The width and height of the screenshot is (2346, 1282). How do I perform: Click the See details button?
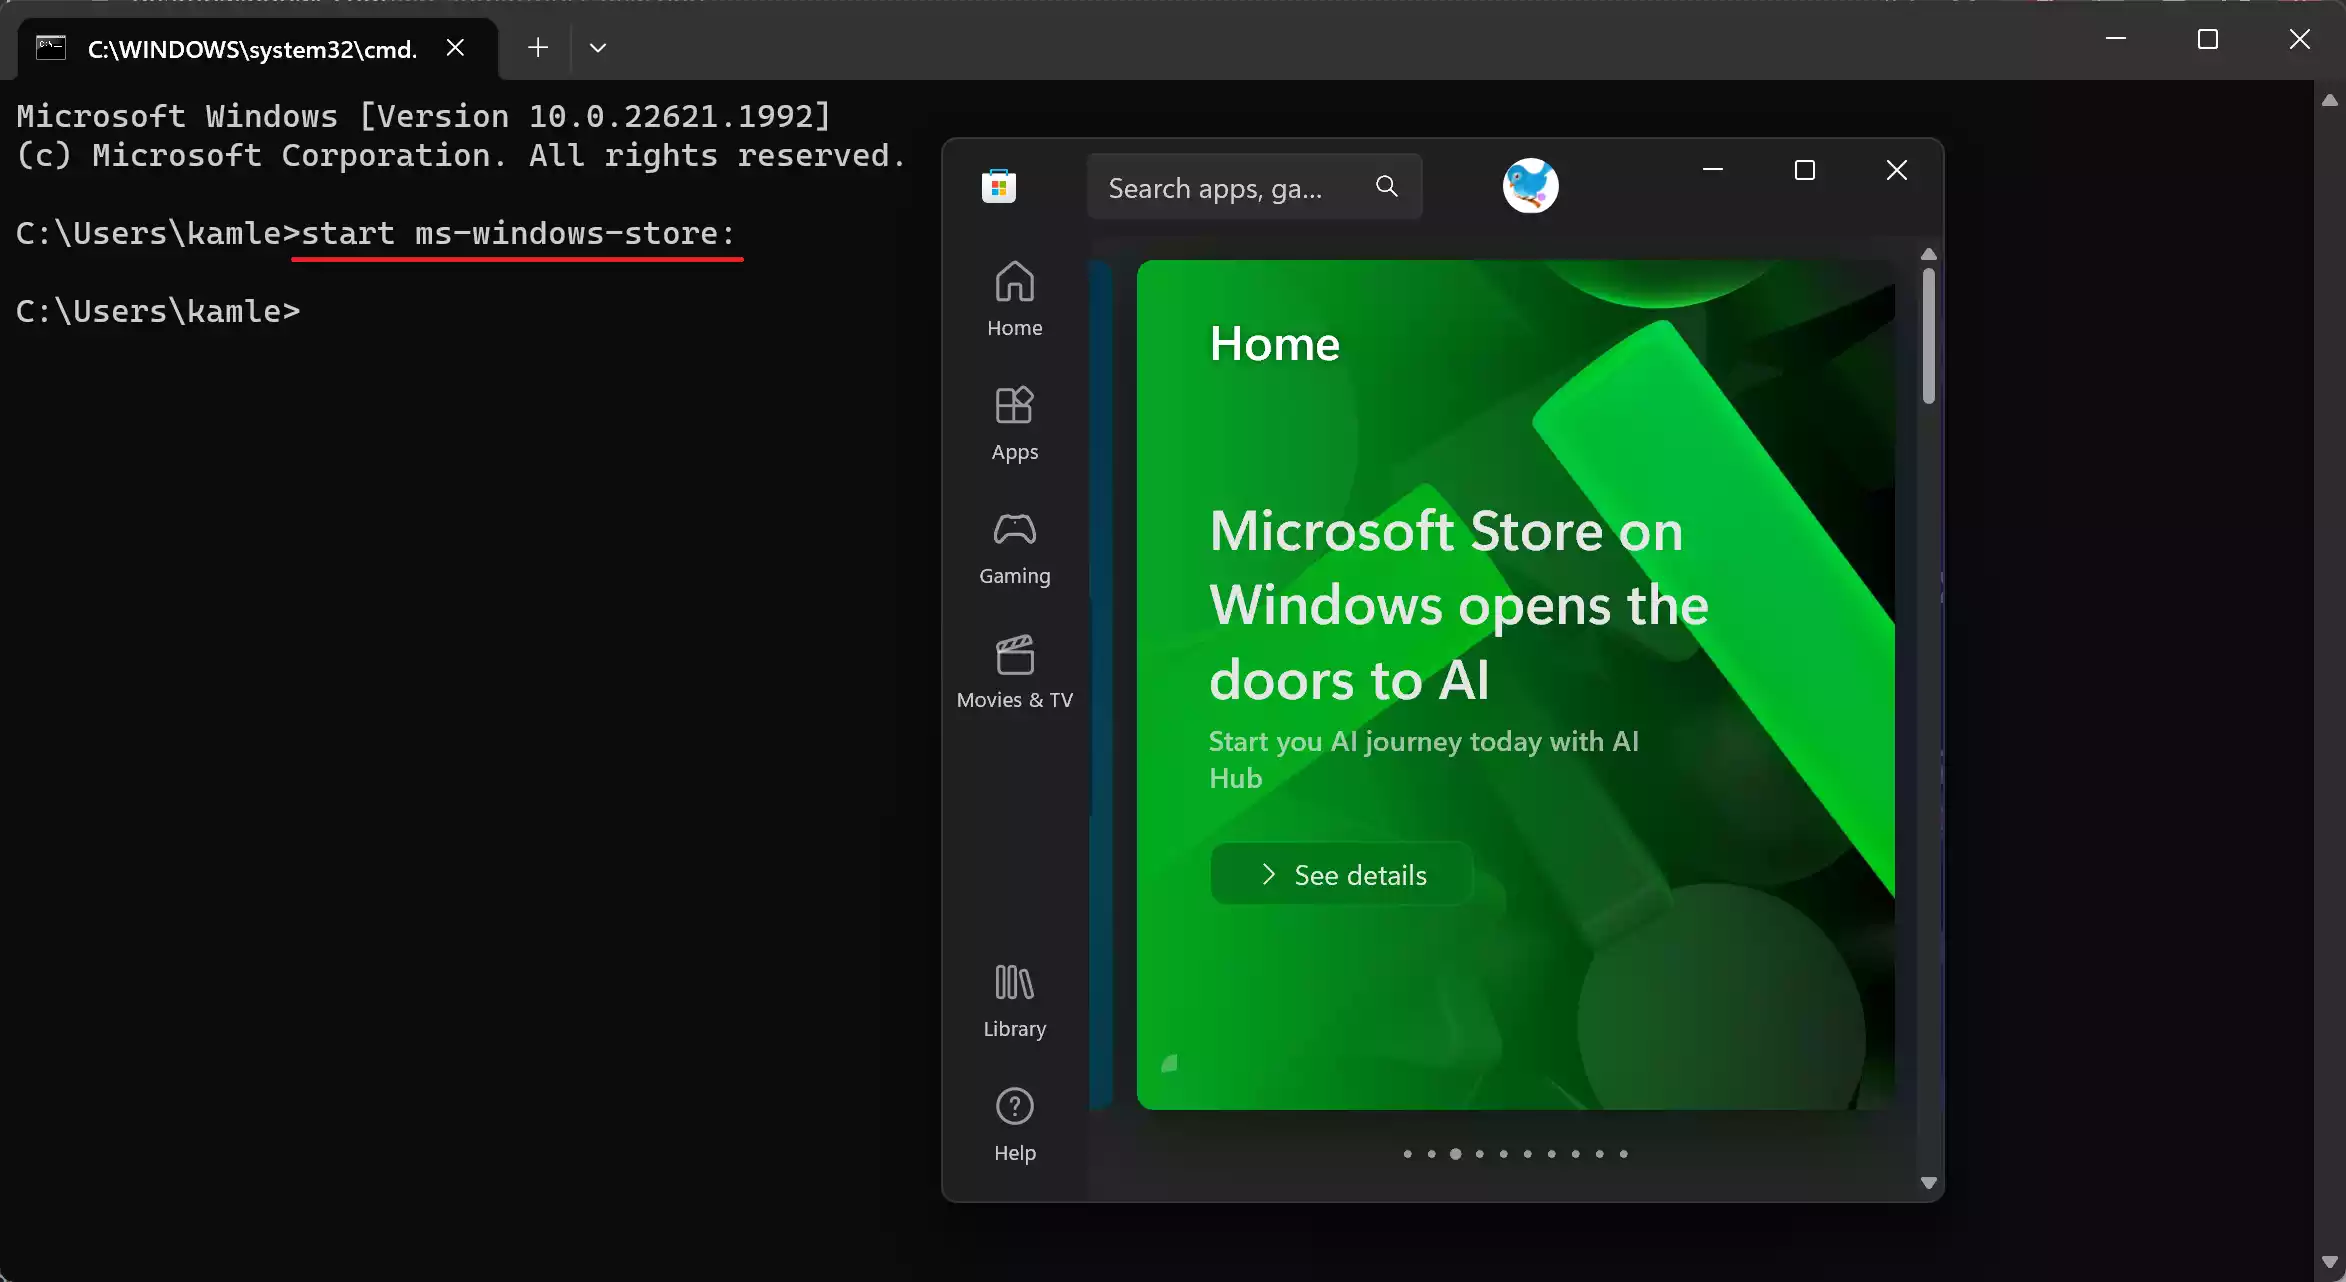pos(1341,875)
